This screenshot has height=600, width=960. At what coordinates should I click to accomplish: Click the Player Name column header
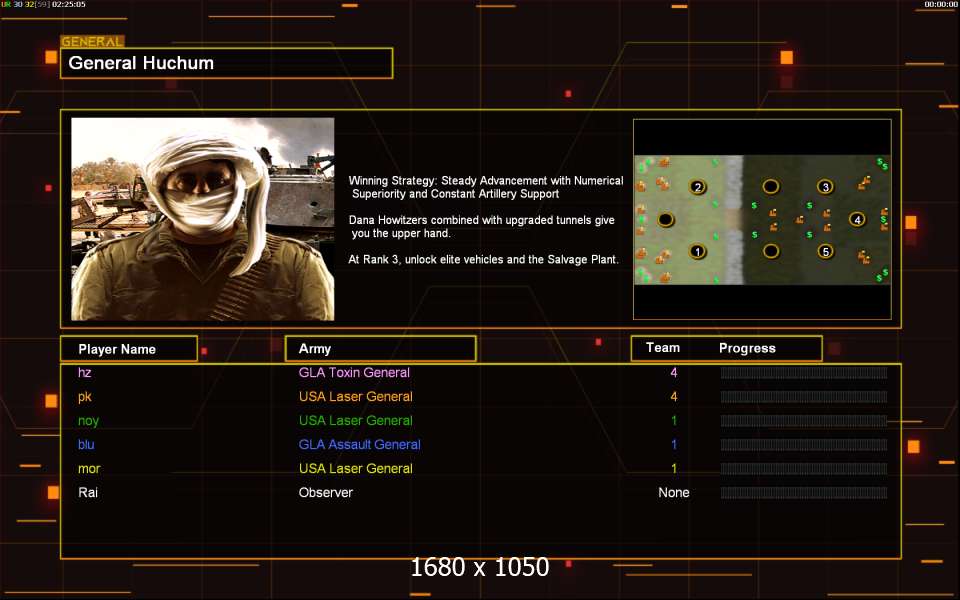128,349
